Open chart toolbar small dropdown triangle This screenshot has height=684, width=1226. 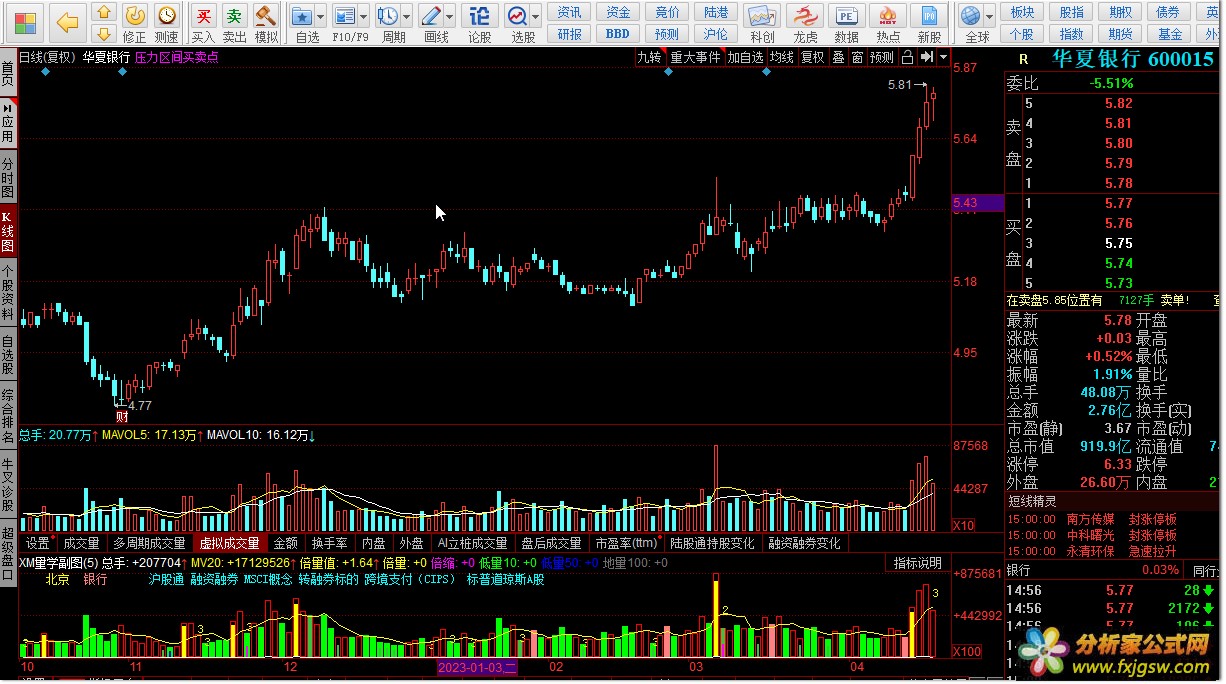point(943,57)
